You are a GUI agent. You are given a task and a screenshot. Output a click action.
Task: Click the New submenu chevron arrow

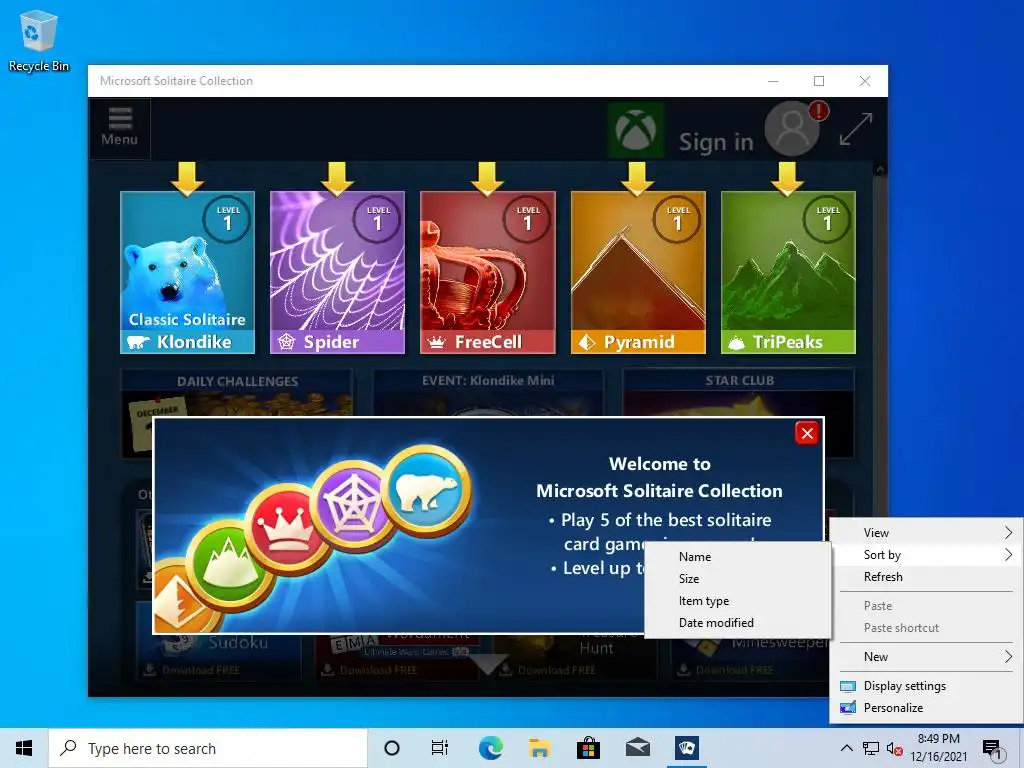pos(1008,657)
